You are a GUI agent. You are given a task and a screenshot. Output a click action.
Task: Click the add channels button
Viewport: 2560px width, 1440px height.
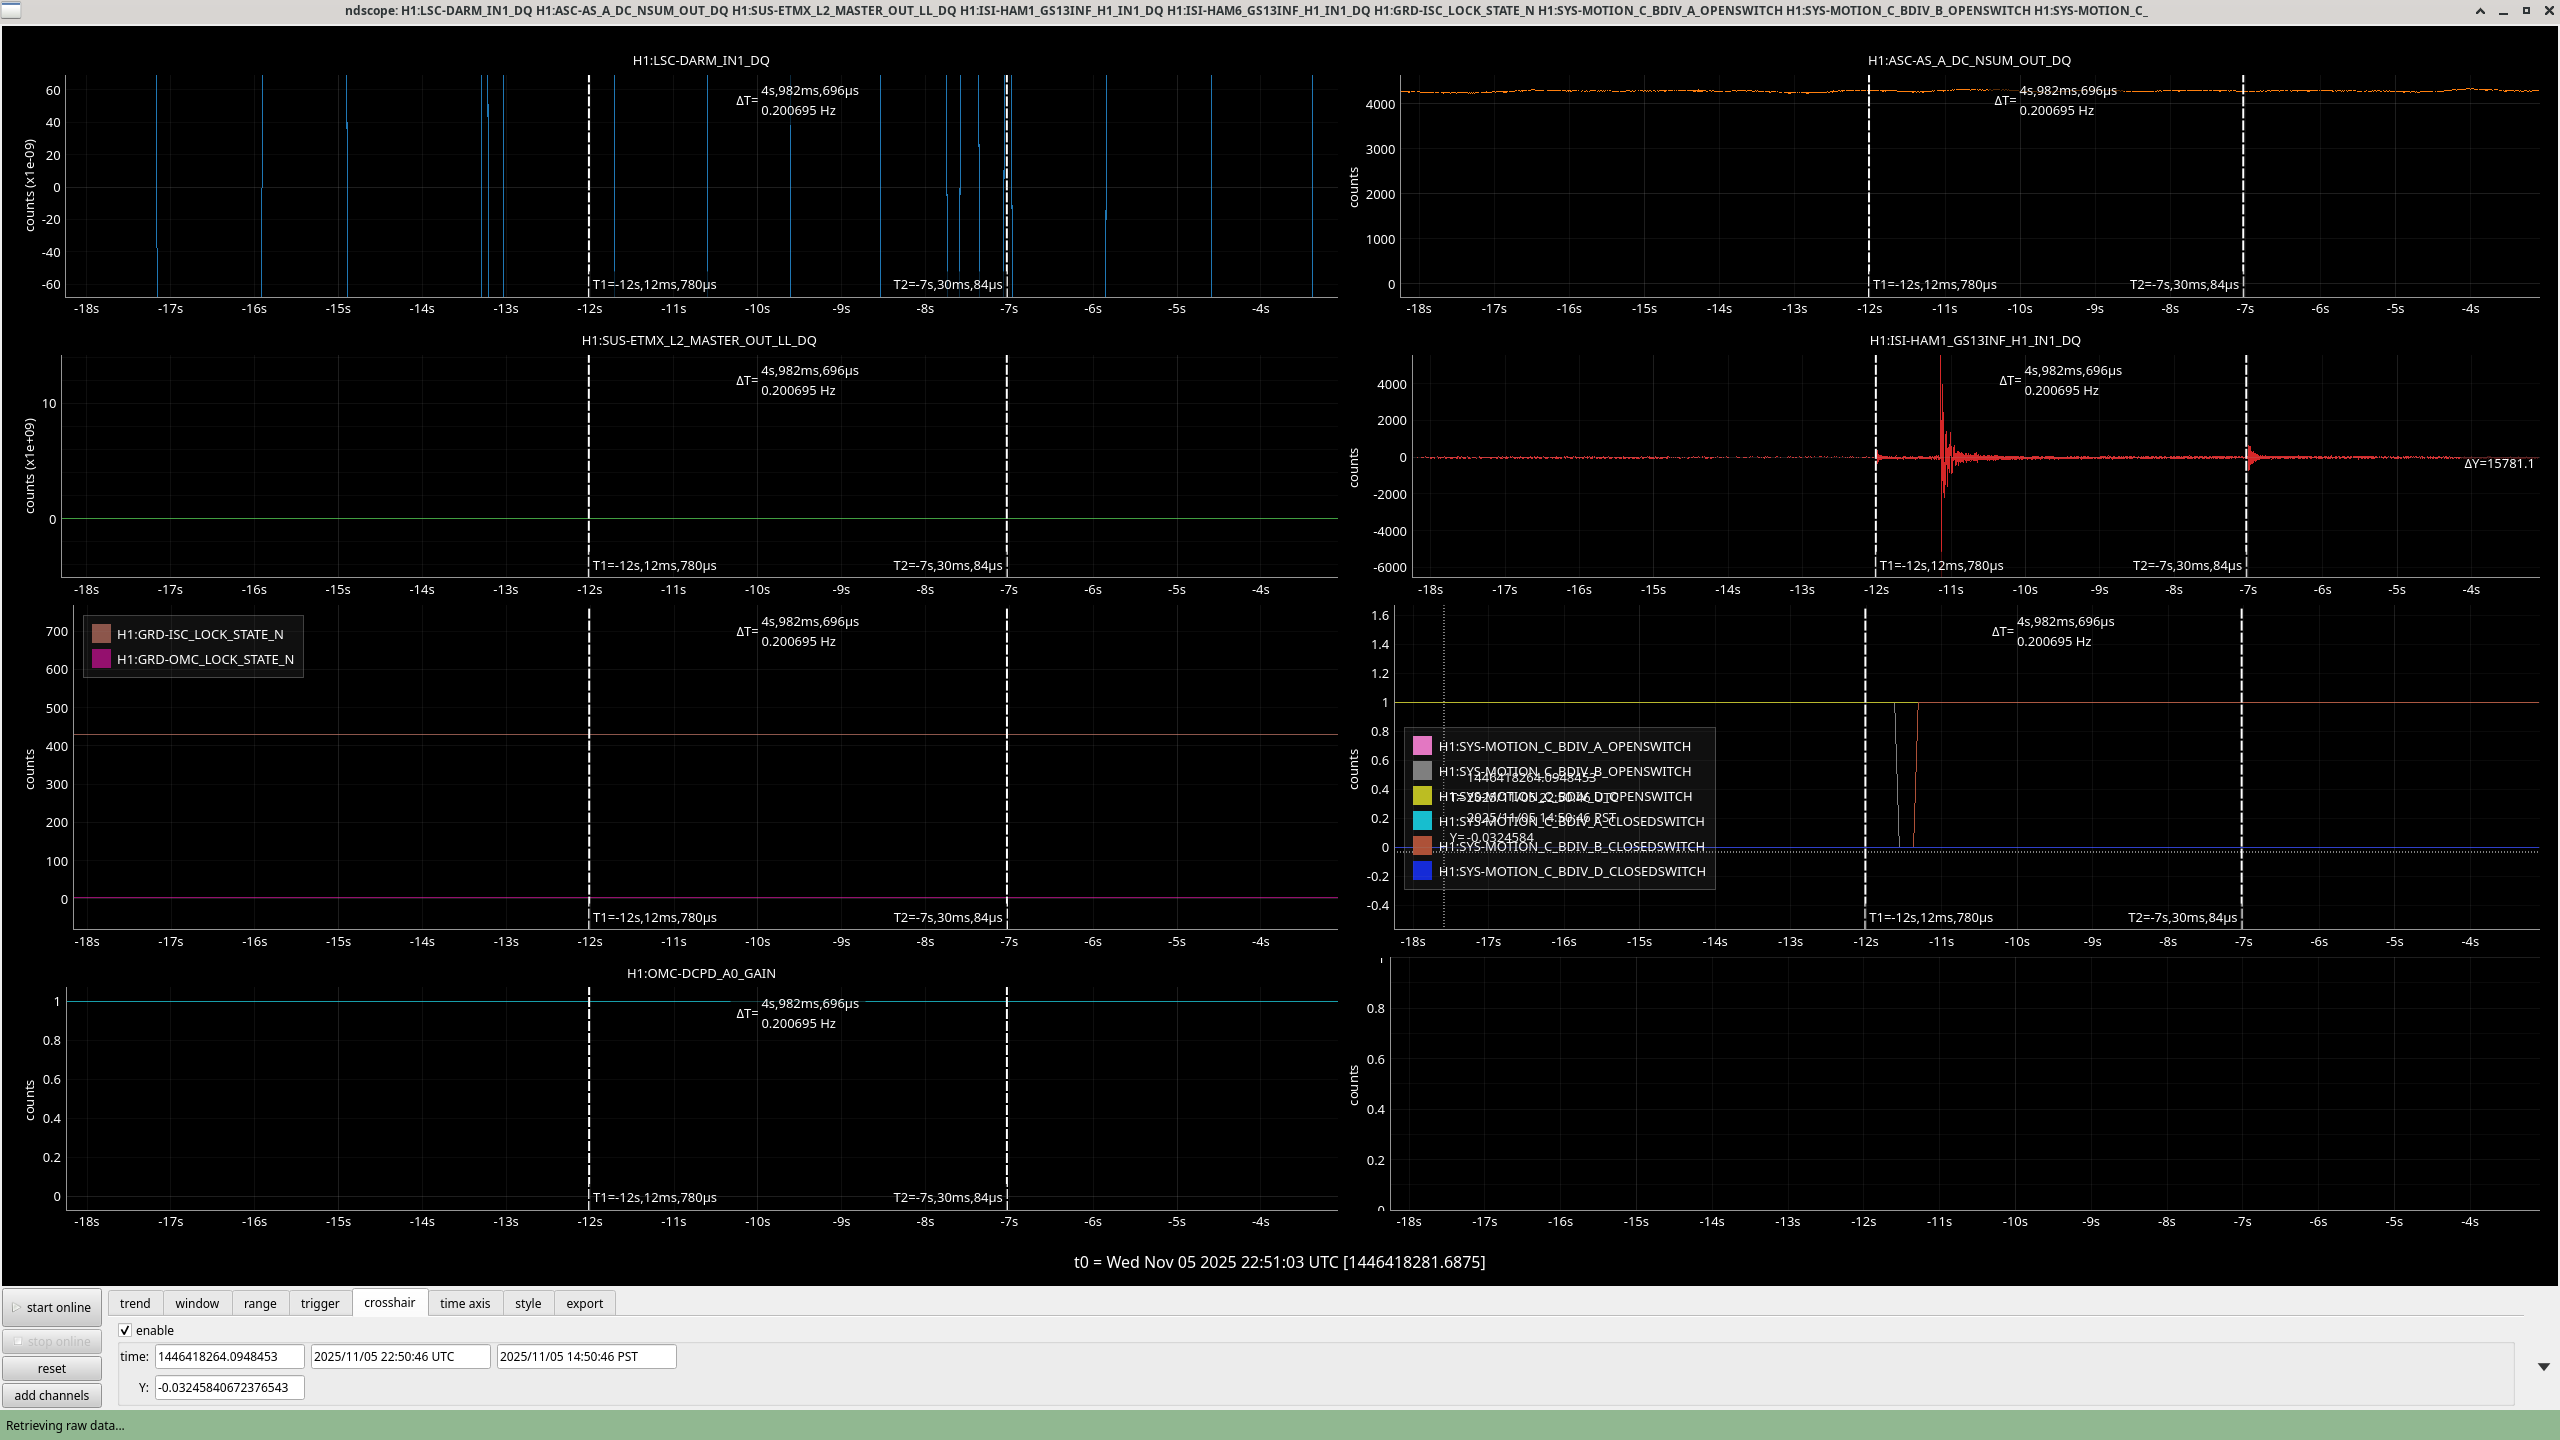(52, 1395)
